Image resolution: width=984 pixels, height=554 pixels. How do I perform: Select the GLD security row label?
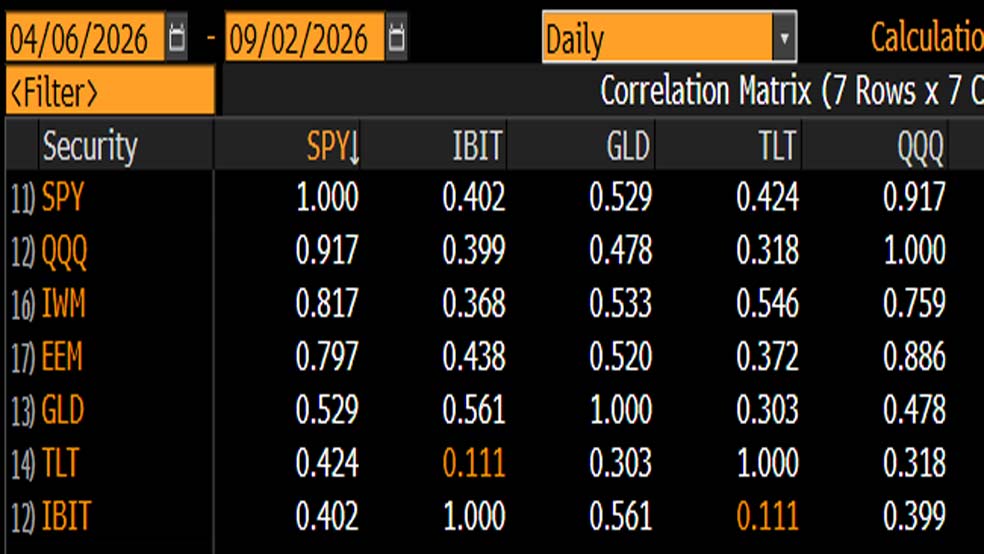[x=62, y=410]
